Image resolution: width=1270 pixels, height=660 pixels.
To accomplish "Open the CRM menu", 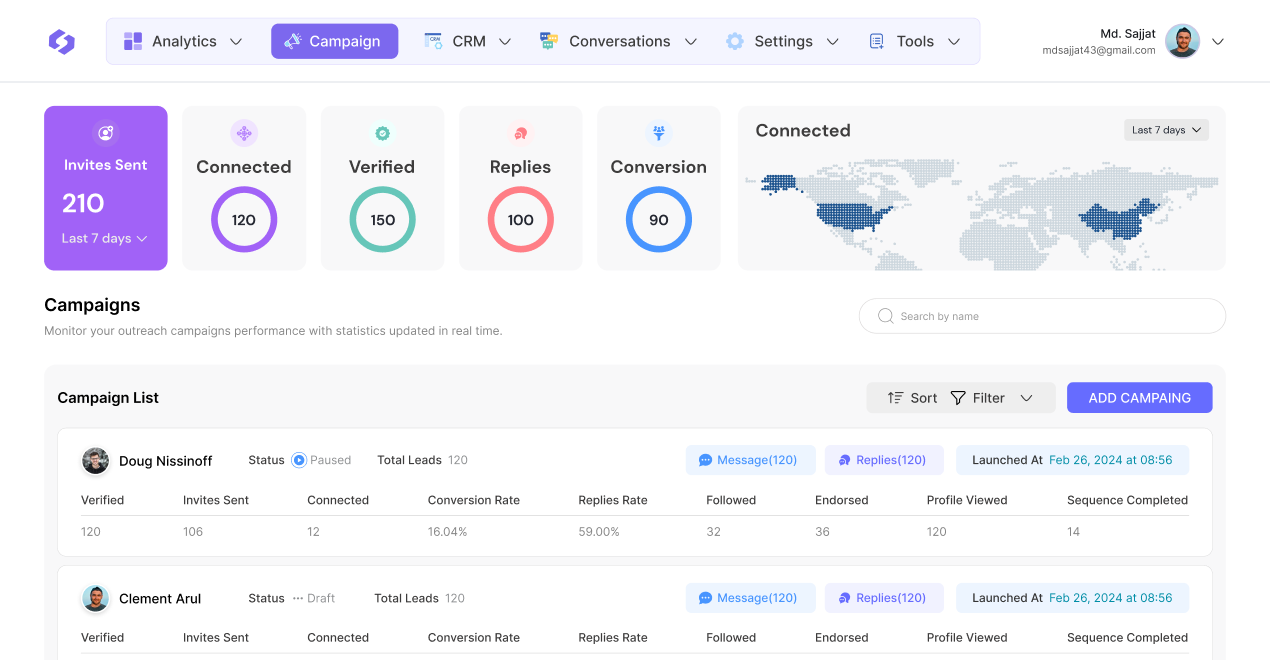I will click(468, 41).
